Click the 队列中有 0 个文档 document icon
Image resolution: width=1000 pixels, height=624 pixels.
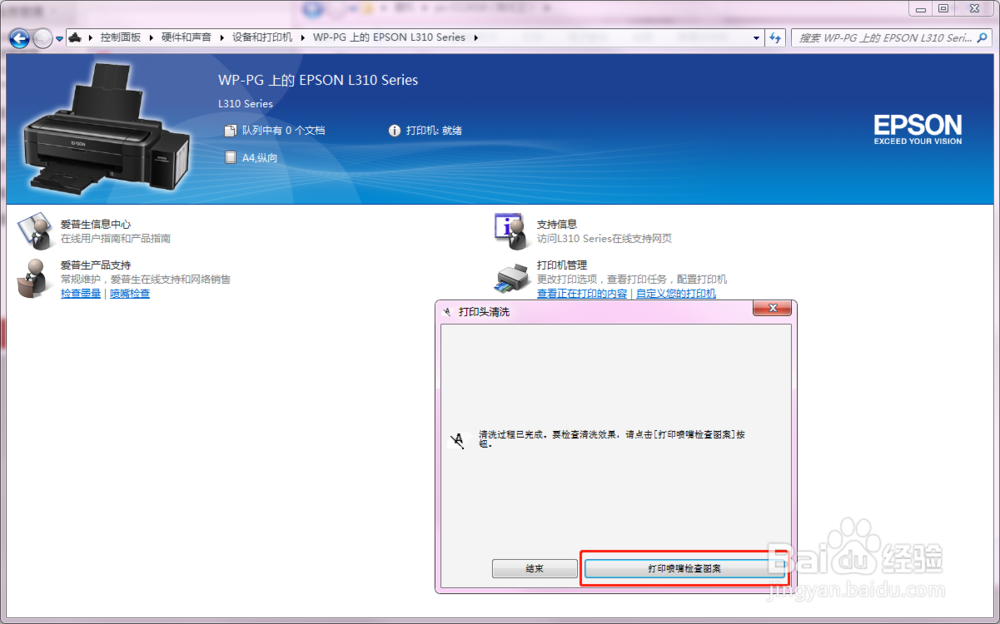(230, 131)
